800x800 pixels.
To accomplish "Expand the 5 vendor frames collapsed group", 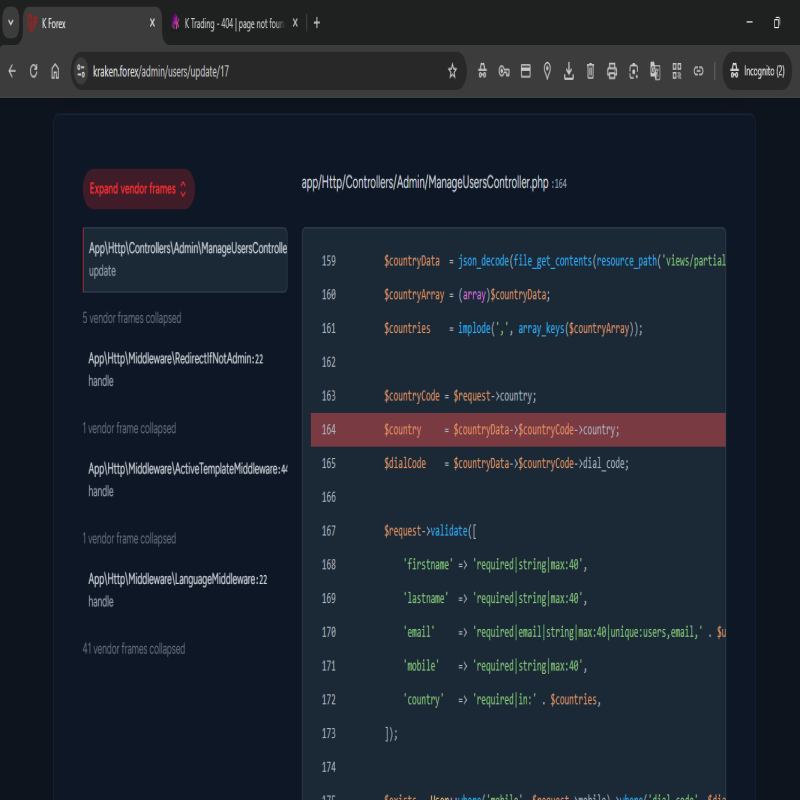I will pos(132,318).
